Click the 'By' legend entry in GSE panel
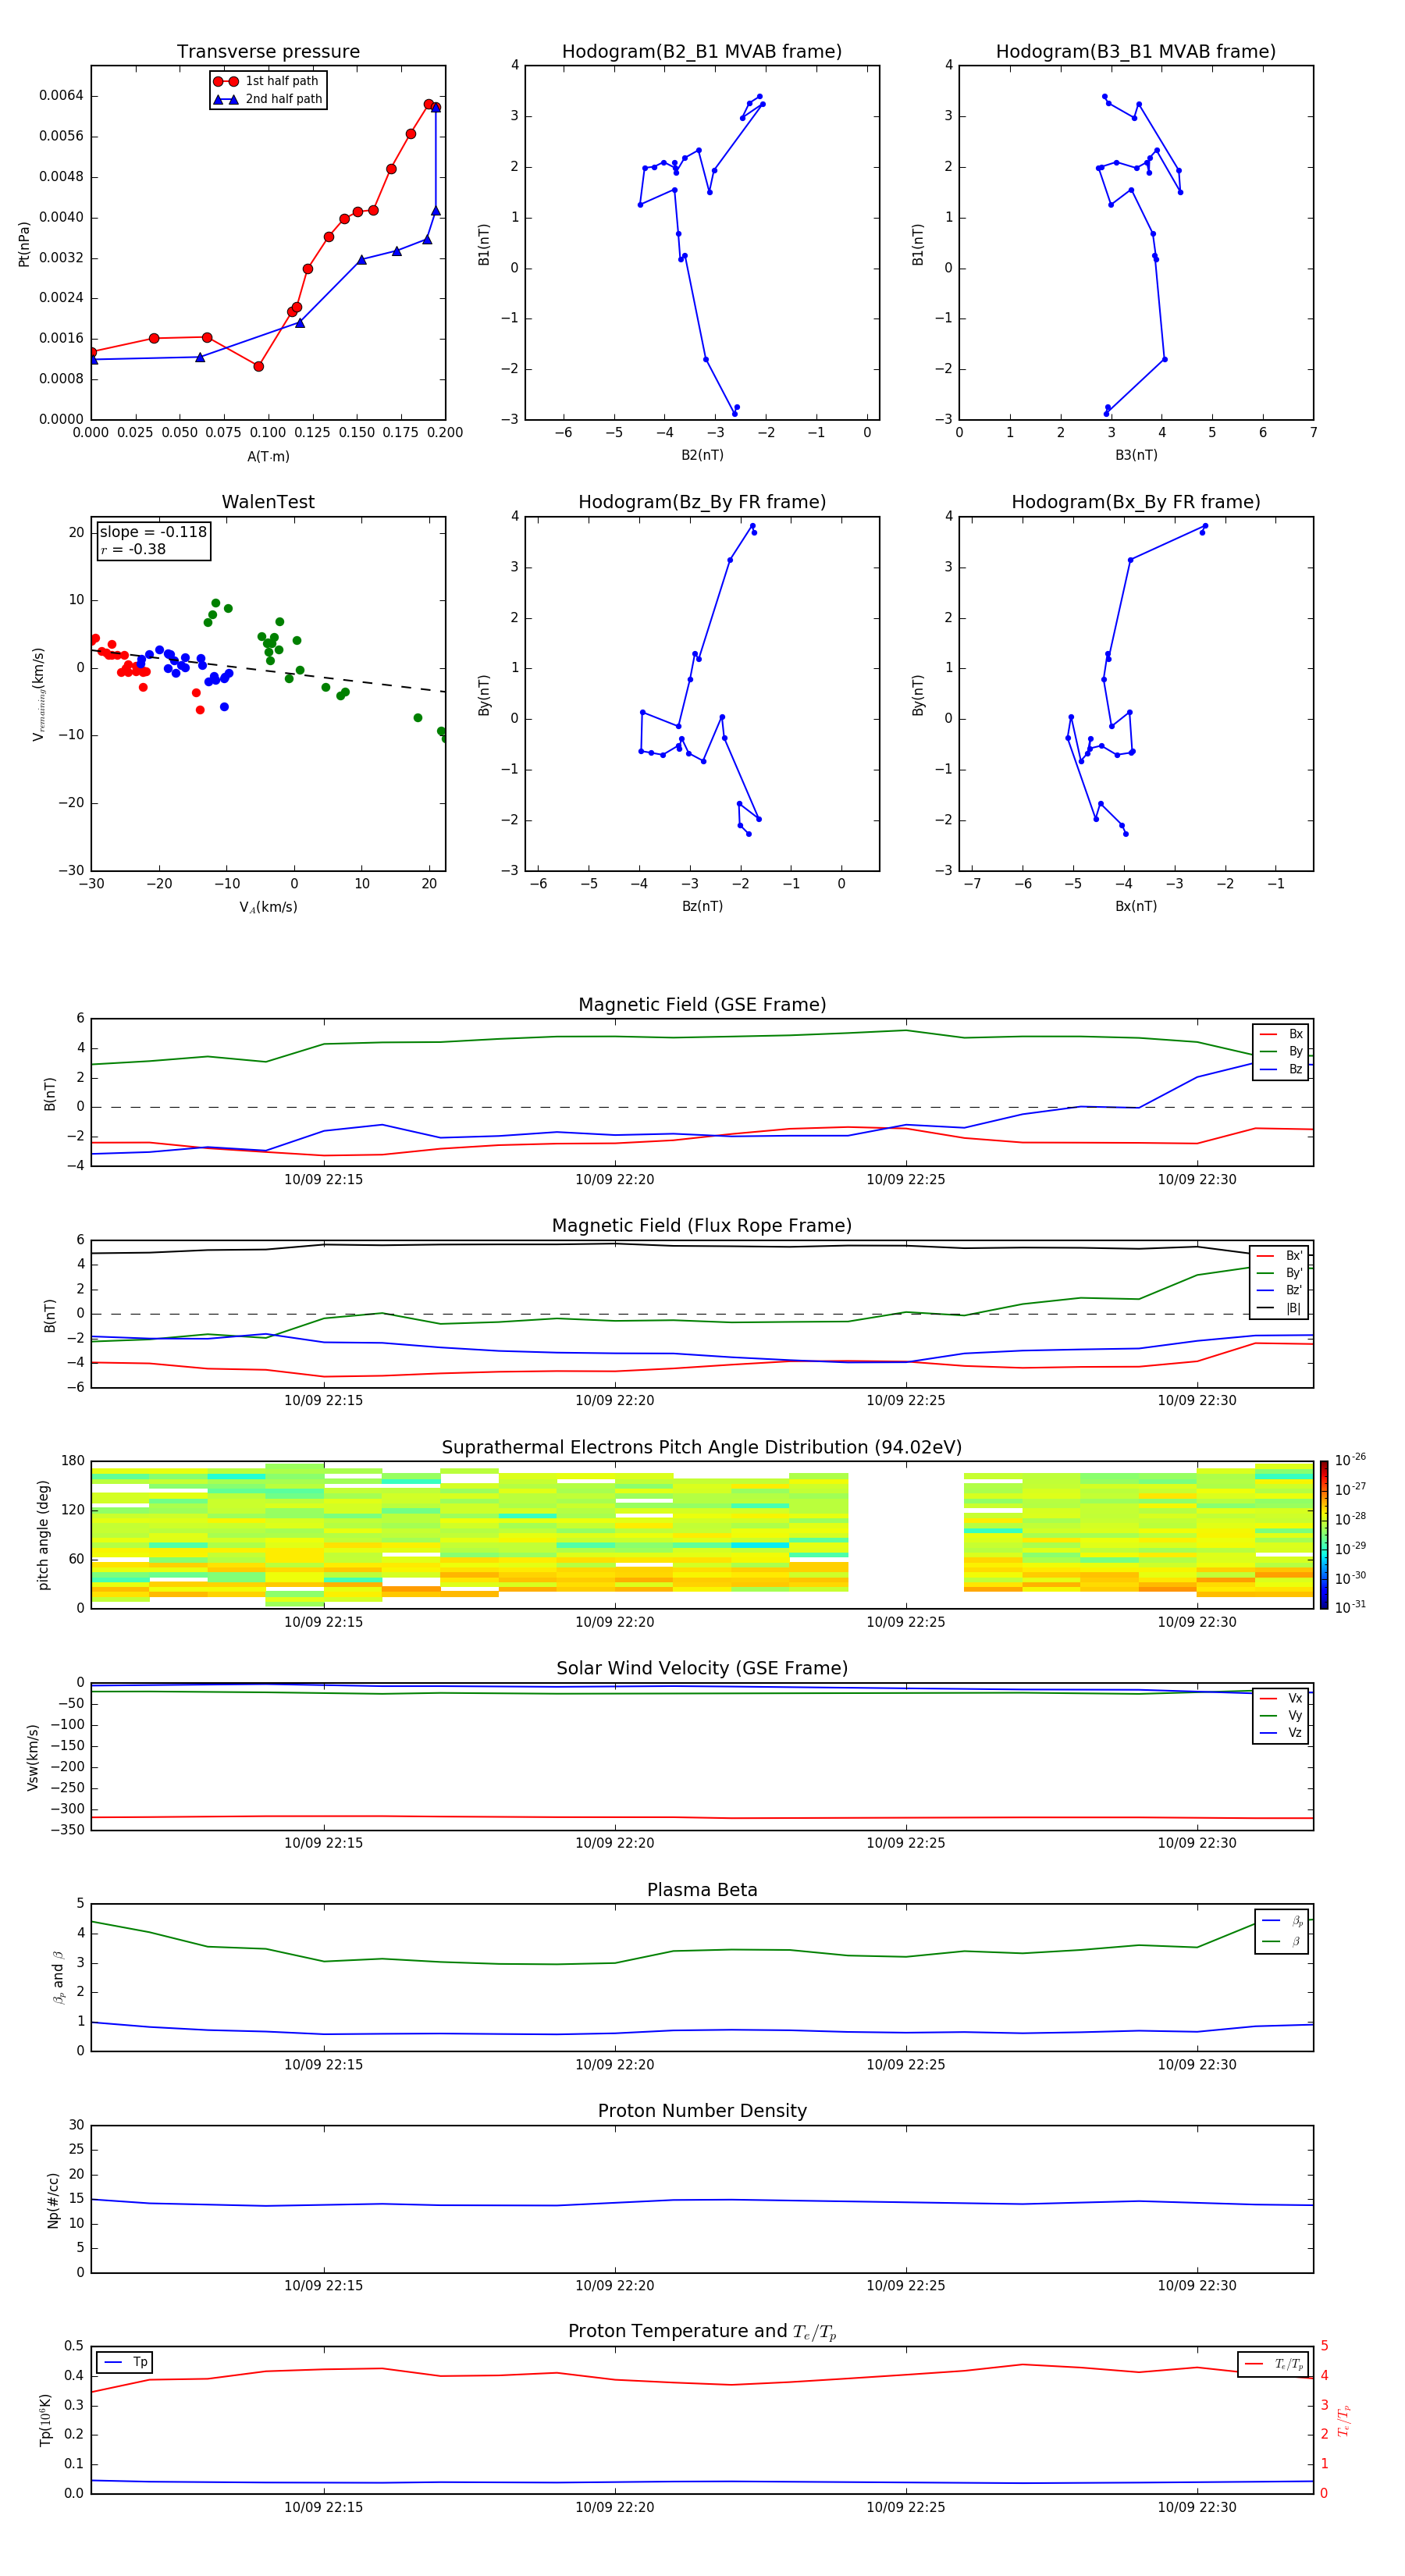 tap(1281, 1051)
